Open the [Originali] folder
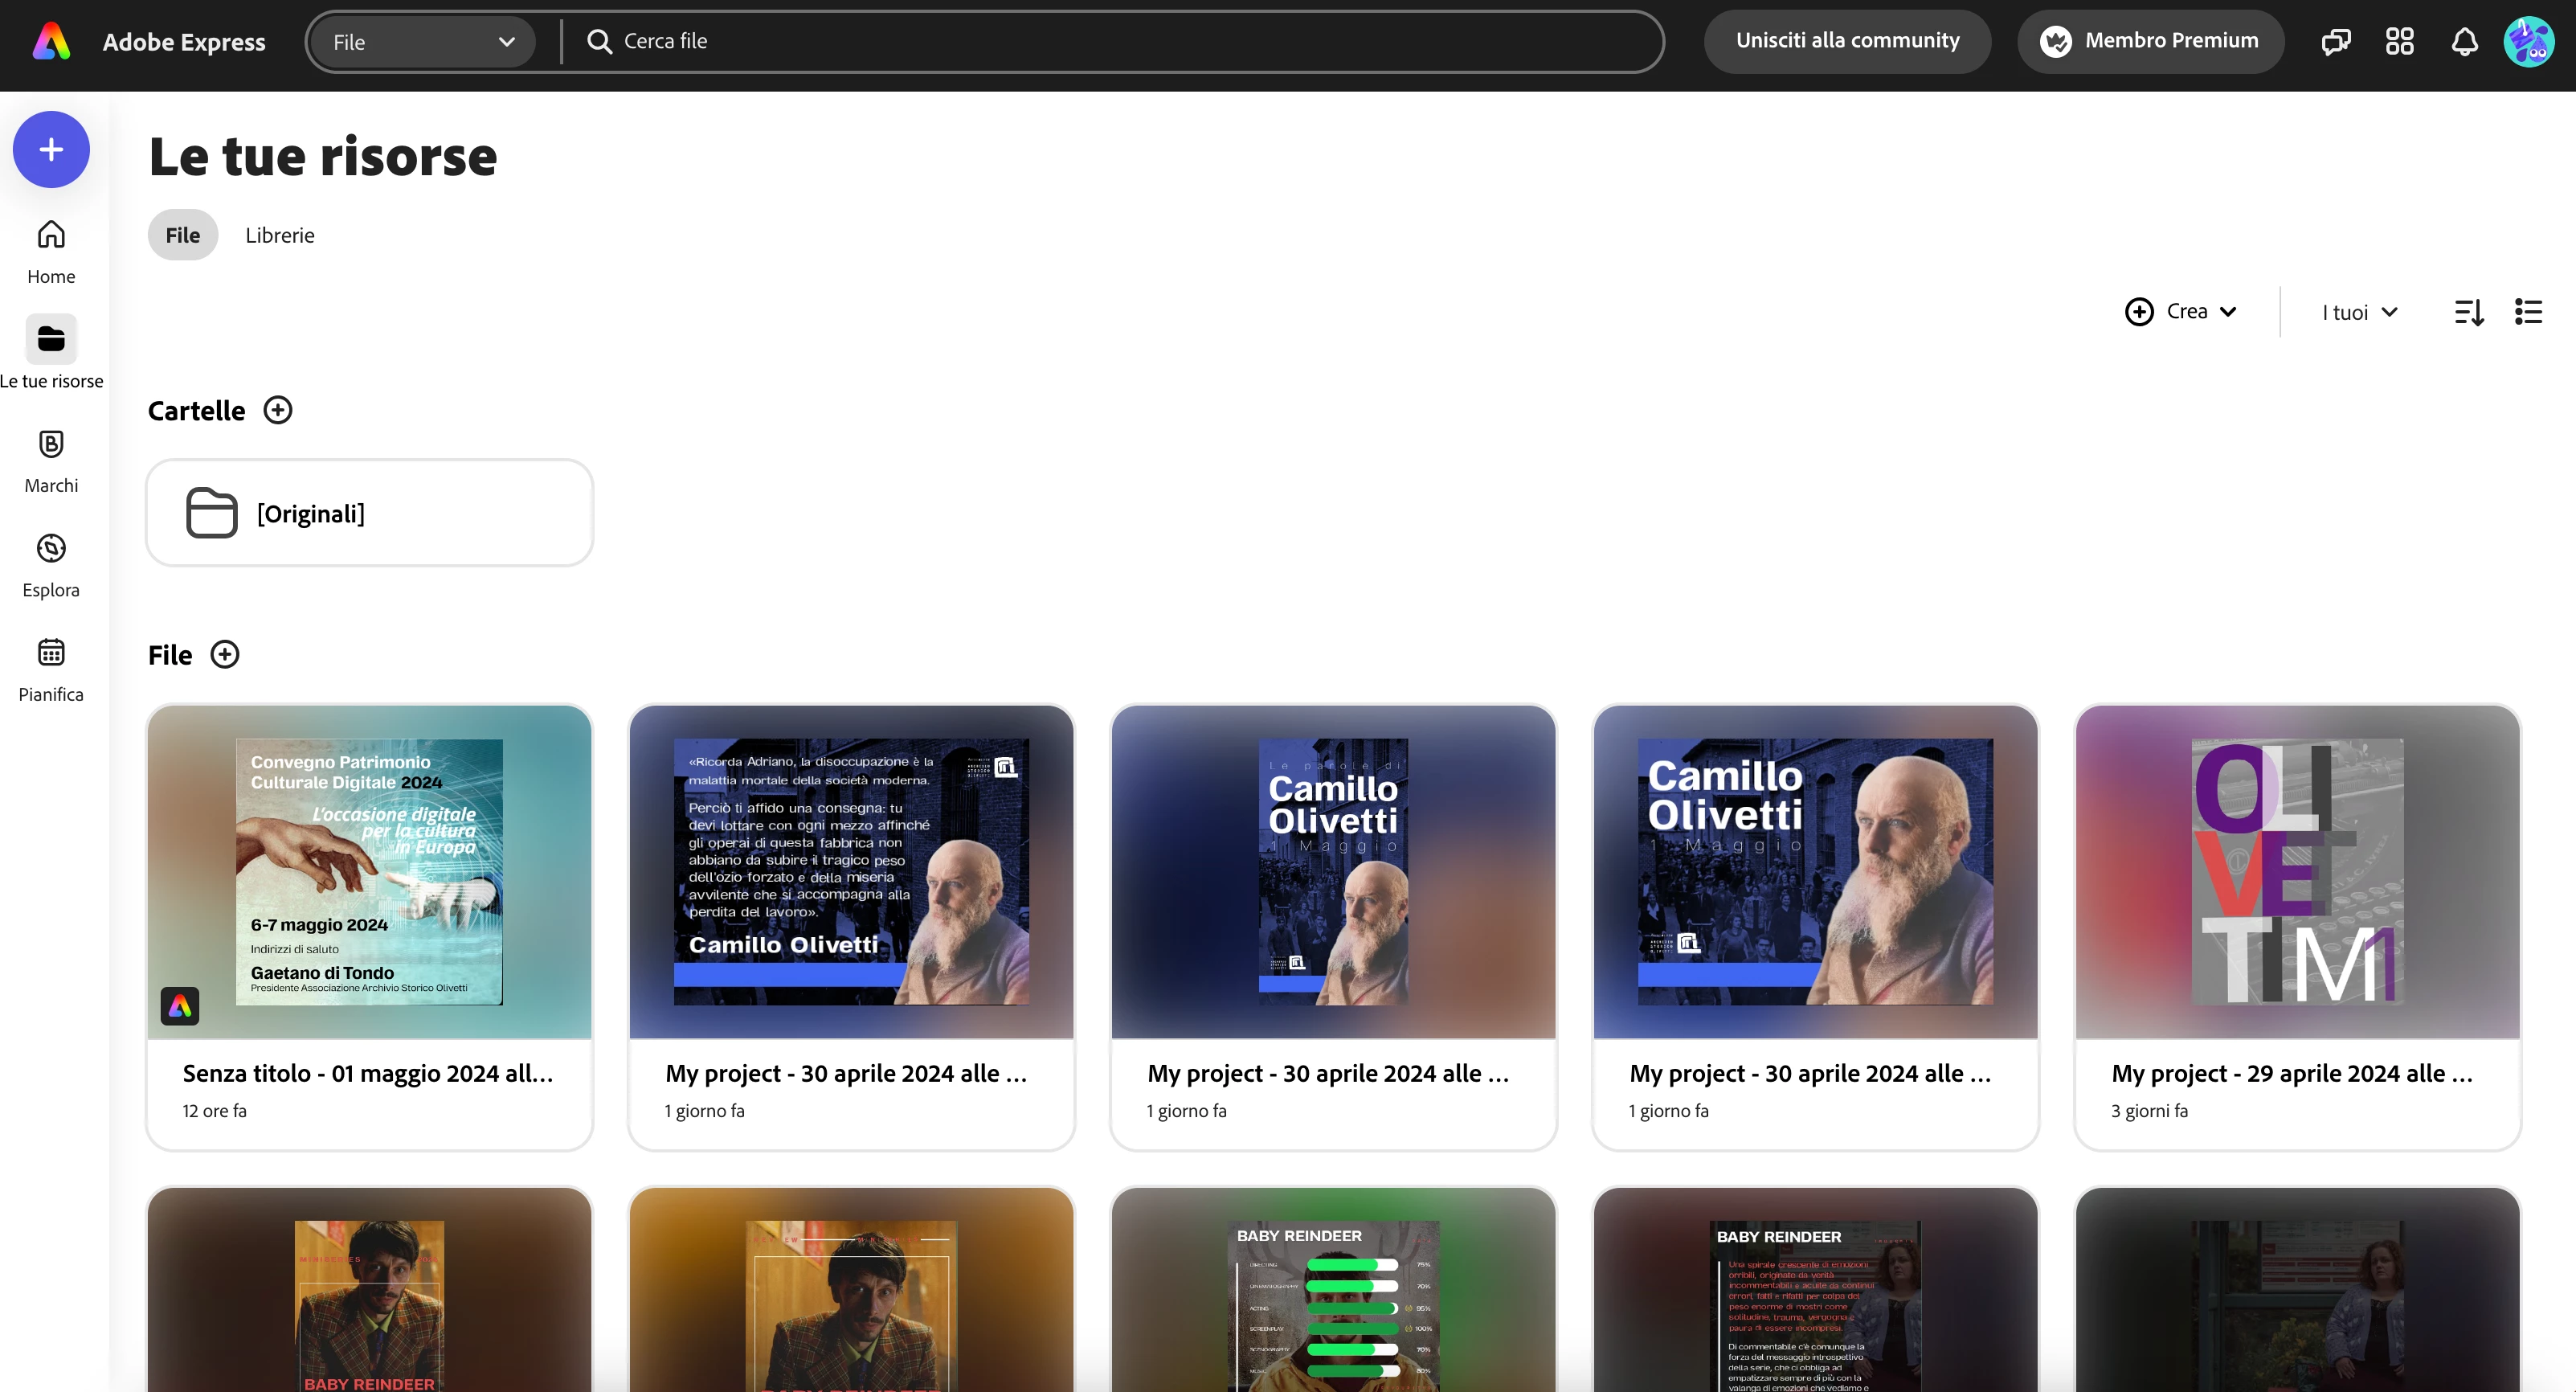The height and width of the screenshot is (1392, 2576). [370, 513]
